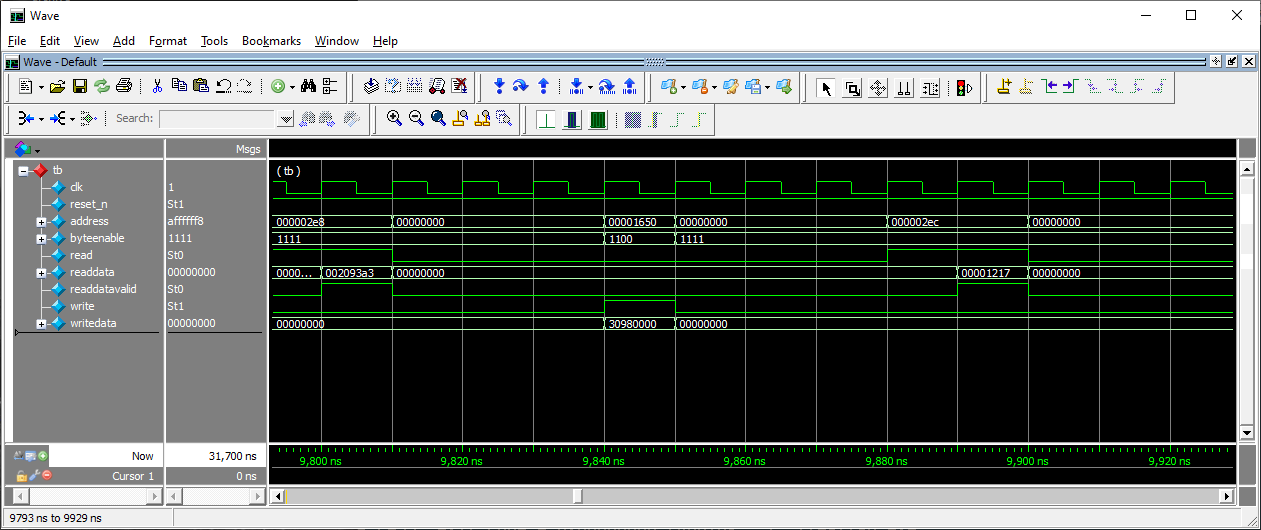The image size is (1261, 530).
Task: Click inside the Search input field
Action: click(x=217, y=118)
